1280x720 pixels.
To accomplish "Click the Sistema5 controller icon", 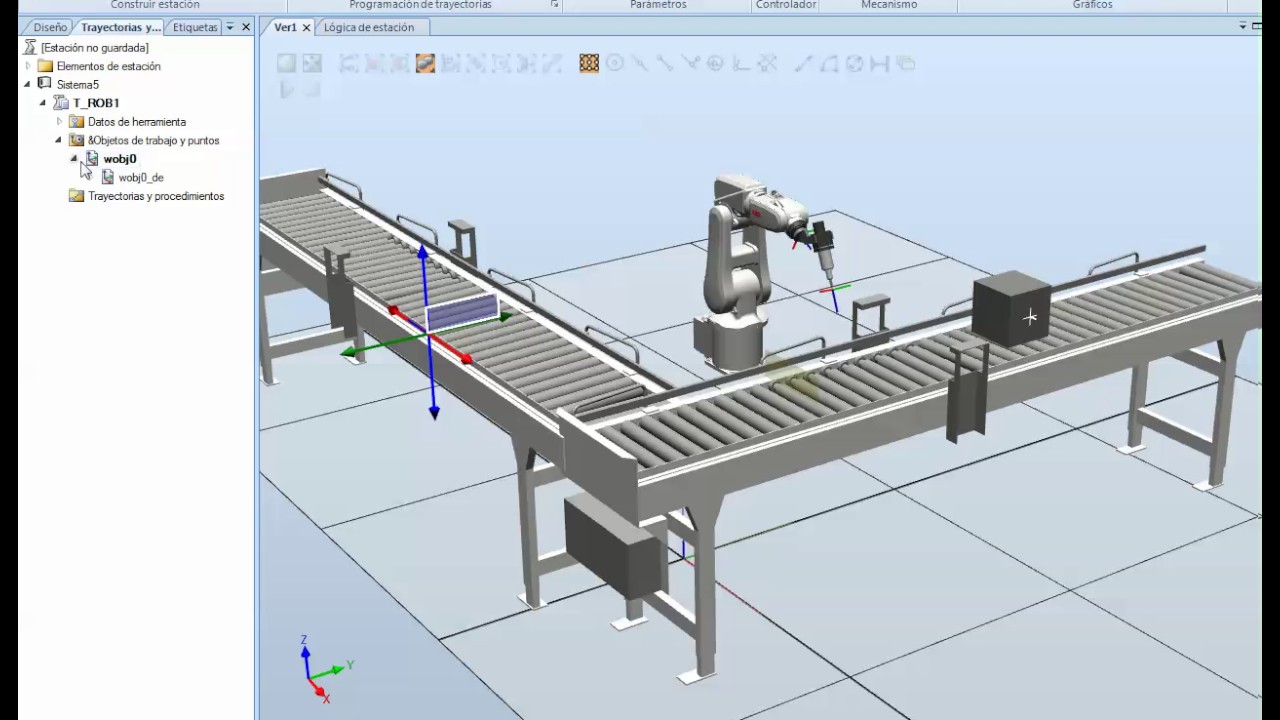I will coord(45,84).
